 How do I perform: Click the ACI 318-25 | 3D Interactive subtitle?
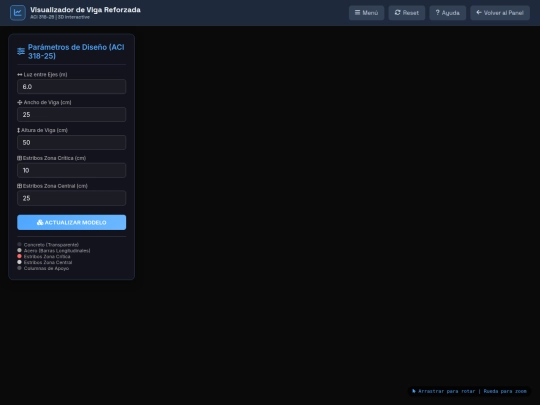point(60,17)
